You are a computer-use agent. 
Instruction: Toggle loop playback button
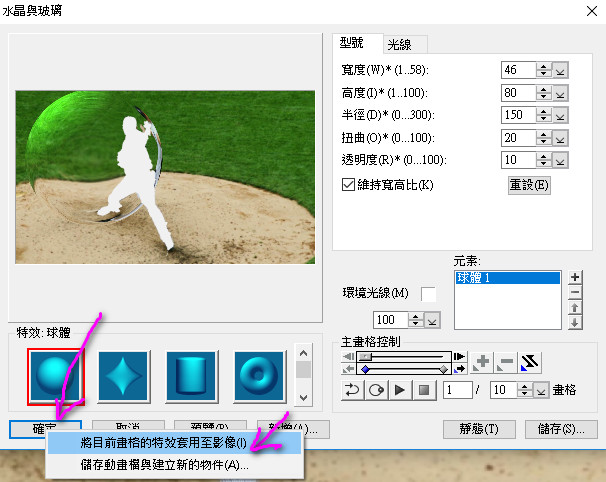click(x=352, y=390)
